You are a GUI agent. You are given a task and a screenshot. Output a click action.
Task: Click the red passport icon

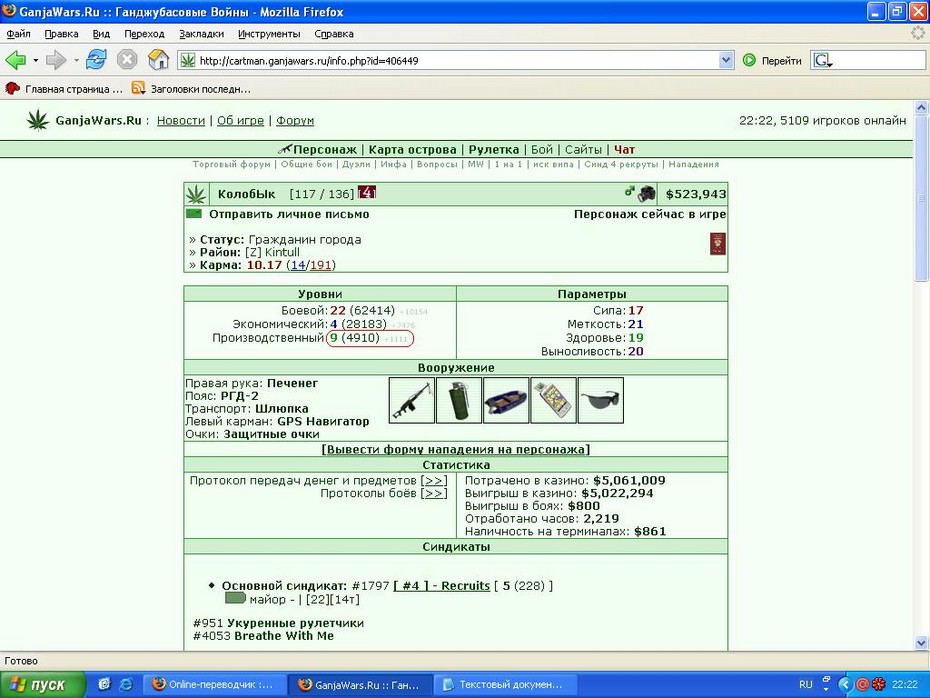coord(718,244)
